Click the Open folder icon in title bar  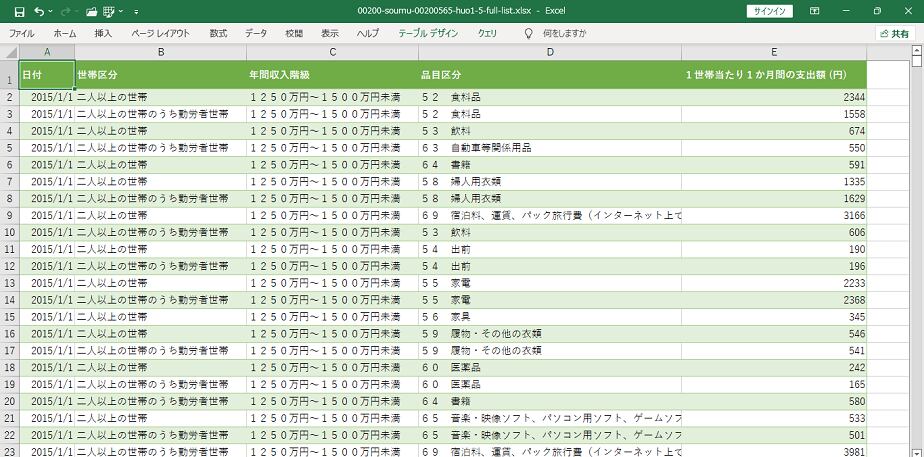tap(92, 11)
